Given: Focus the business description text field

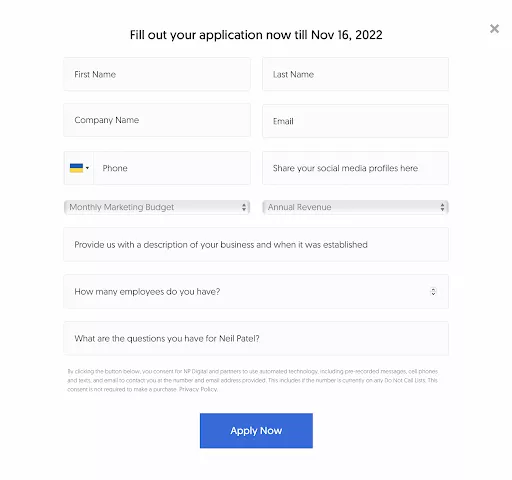Looking at the screenshot, I should coord(256,245).
